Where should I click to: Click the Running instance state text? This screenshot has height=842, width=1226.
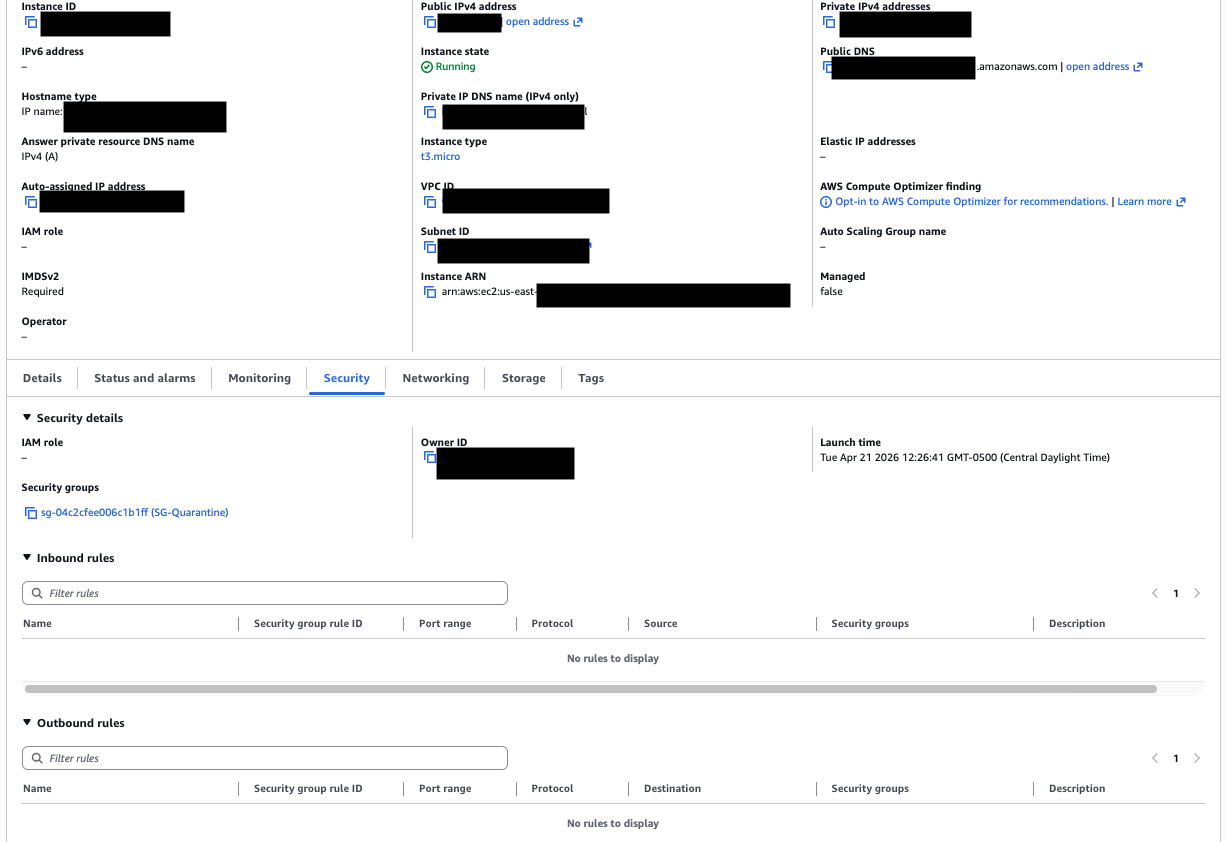pos(456,67)
